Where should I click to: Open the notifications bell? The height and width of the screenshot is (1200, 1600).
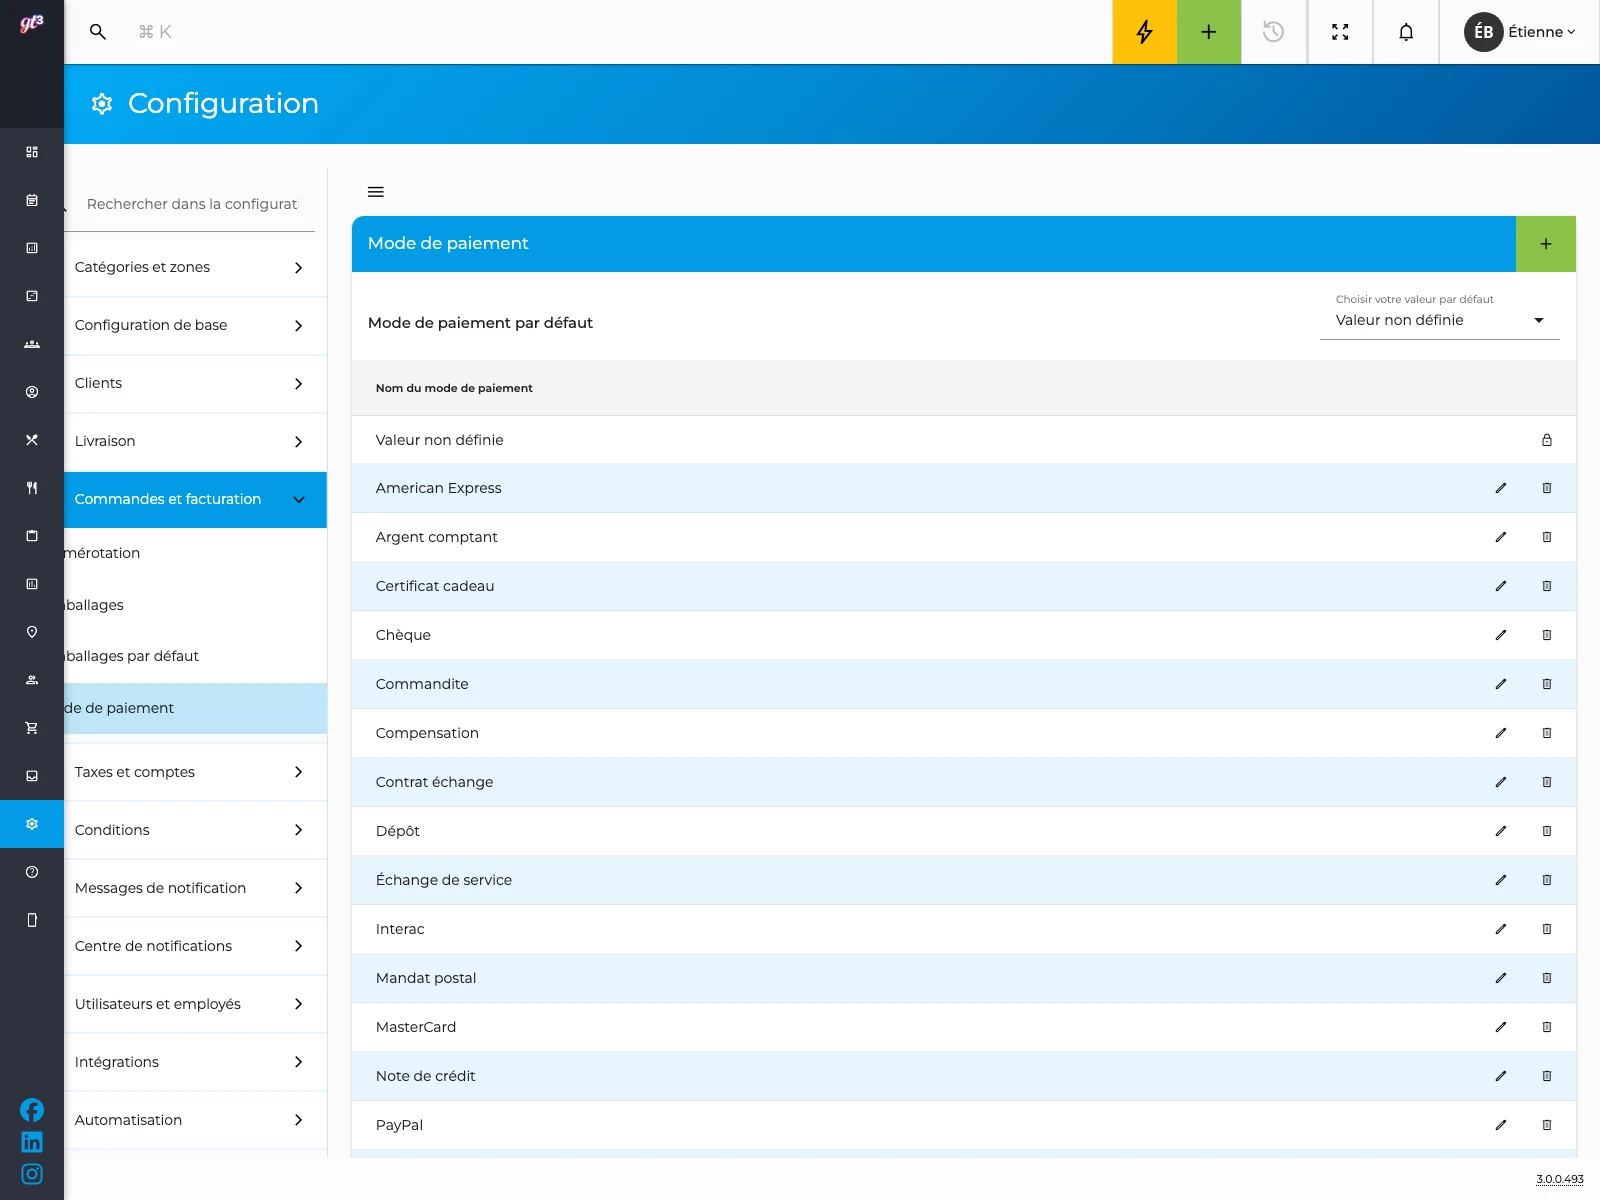1406,32
